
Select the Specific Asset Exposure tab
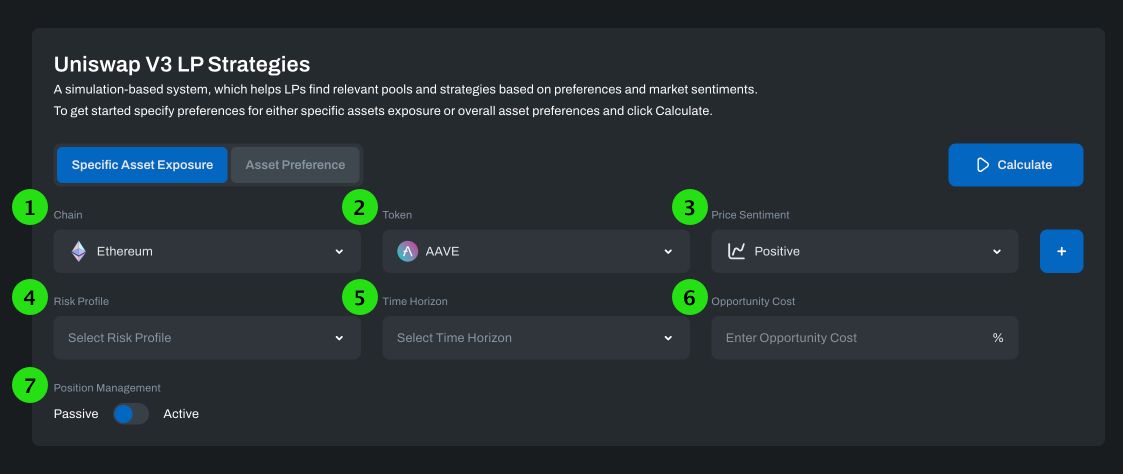pos(142,165)
